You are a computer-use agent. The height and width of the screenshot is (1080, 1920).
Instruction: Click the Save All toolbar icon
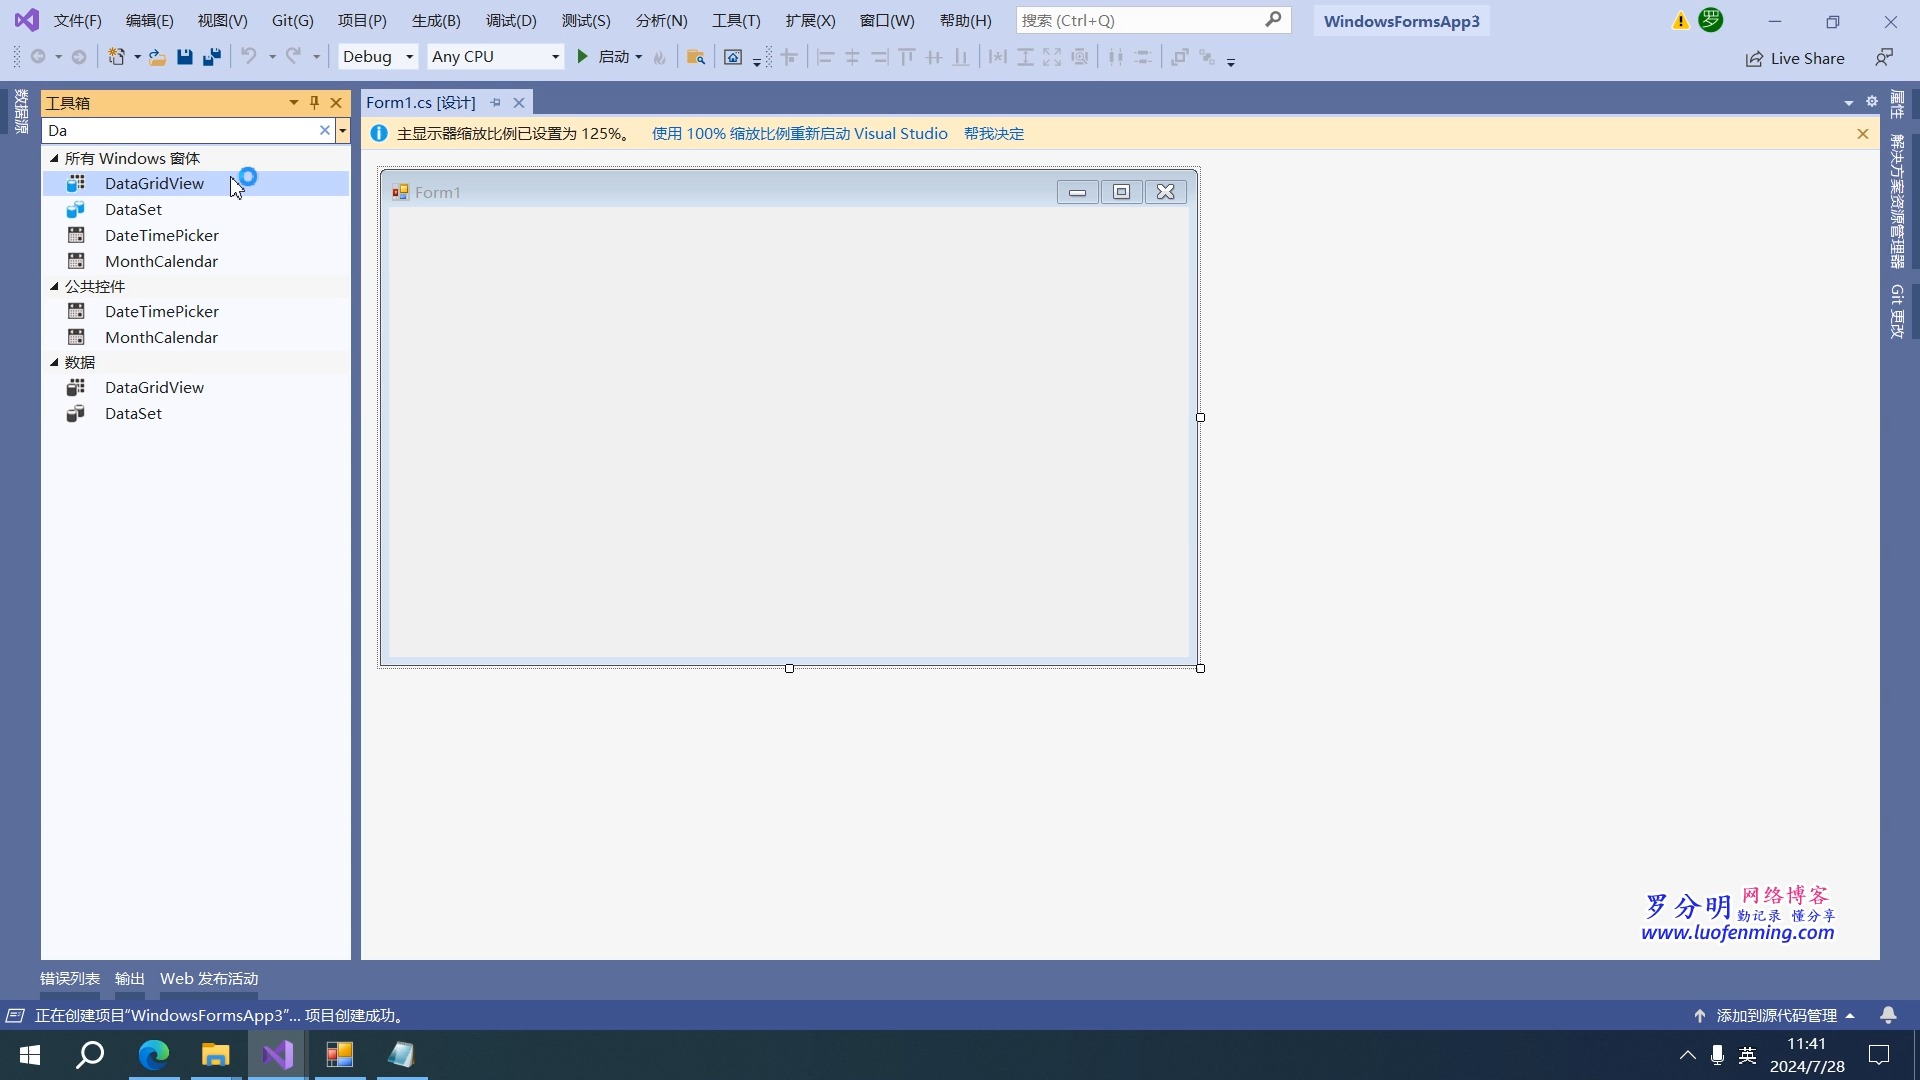pyautogui.click(x=212, y=57)
